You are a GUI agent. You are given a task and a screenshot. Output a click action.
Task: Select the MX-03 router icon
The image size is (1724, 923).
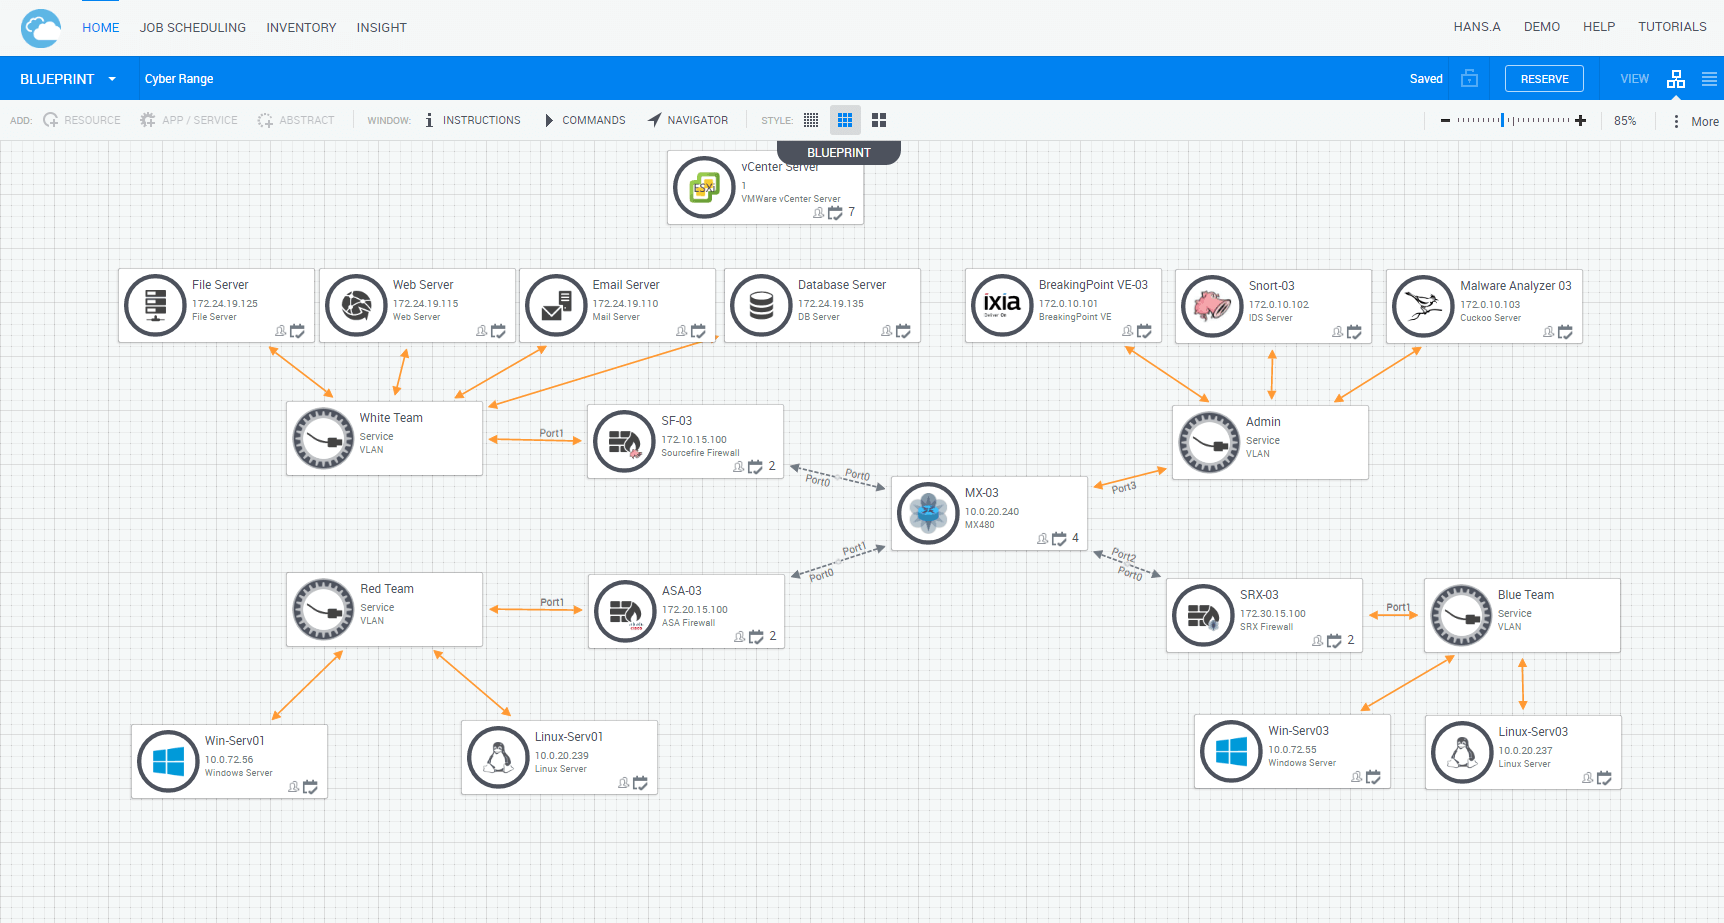click(928, 513)
